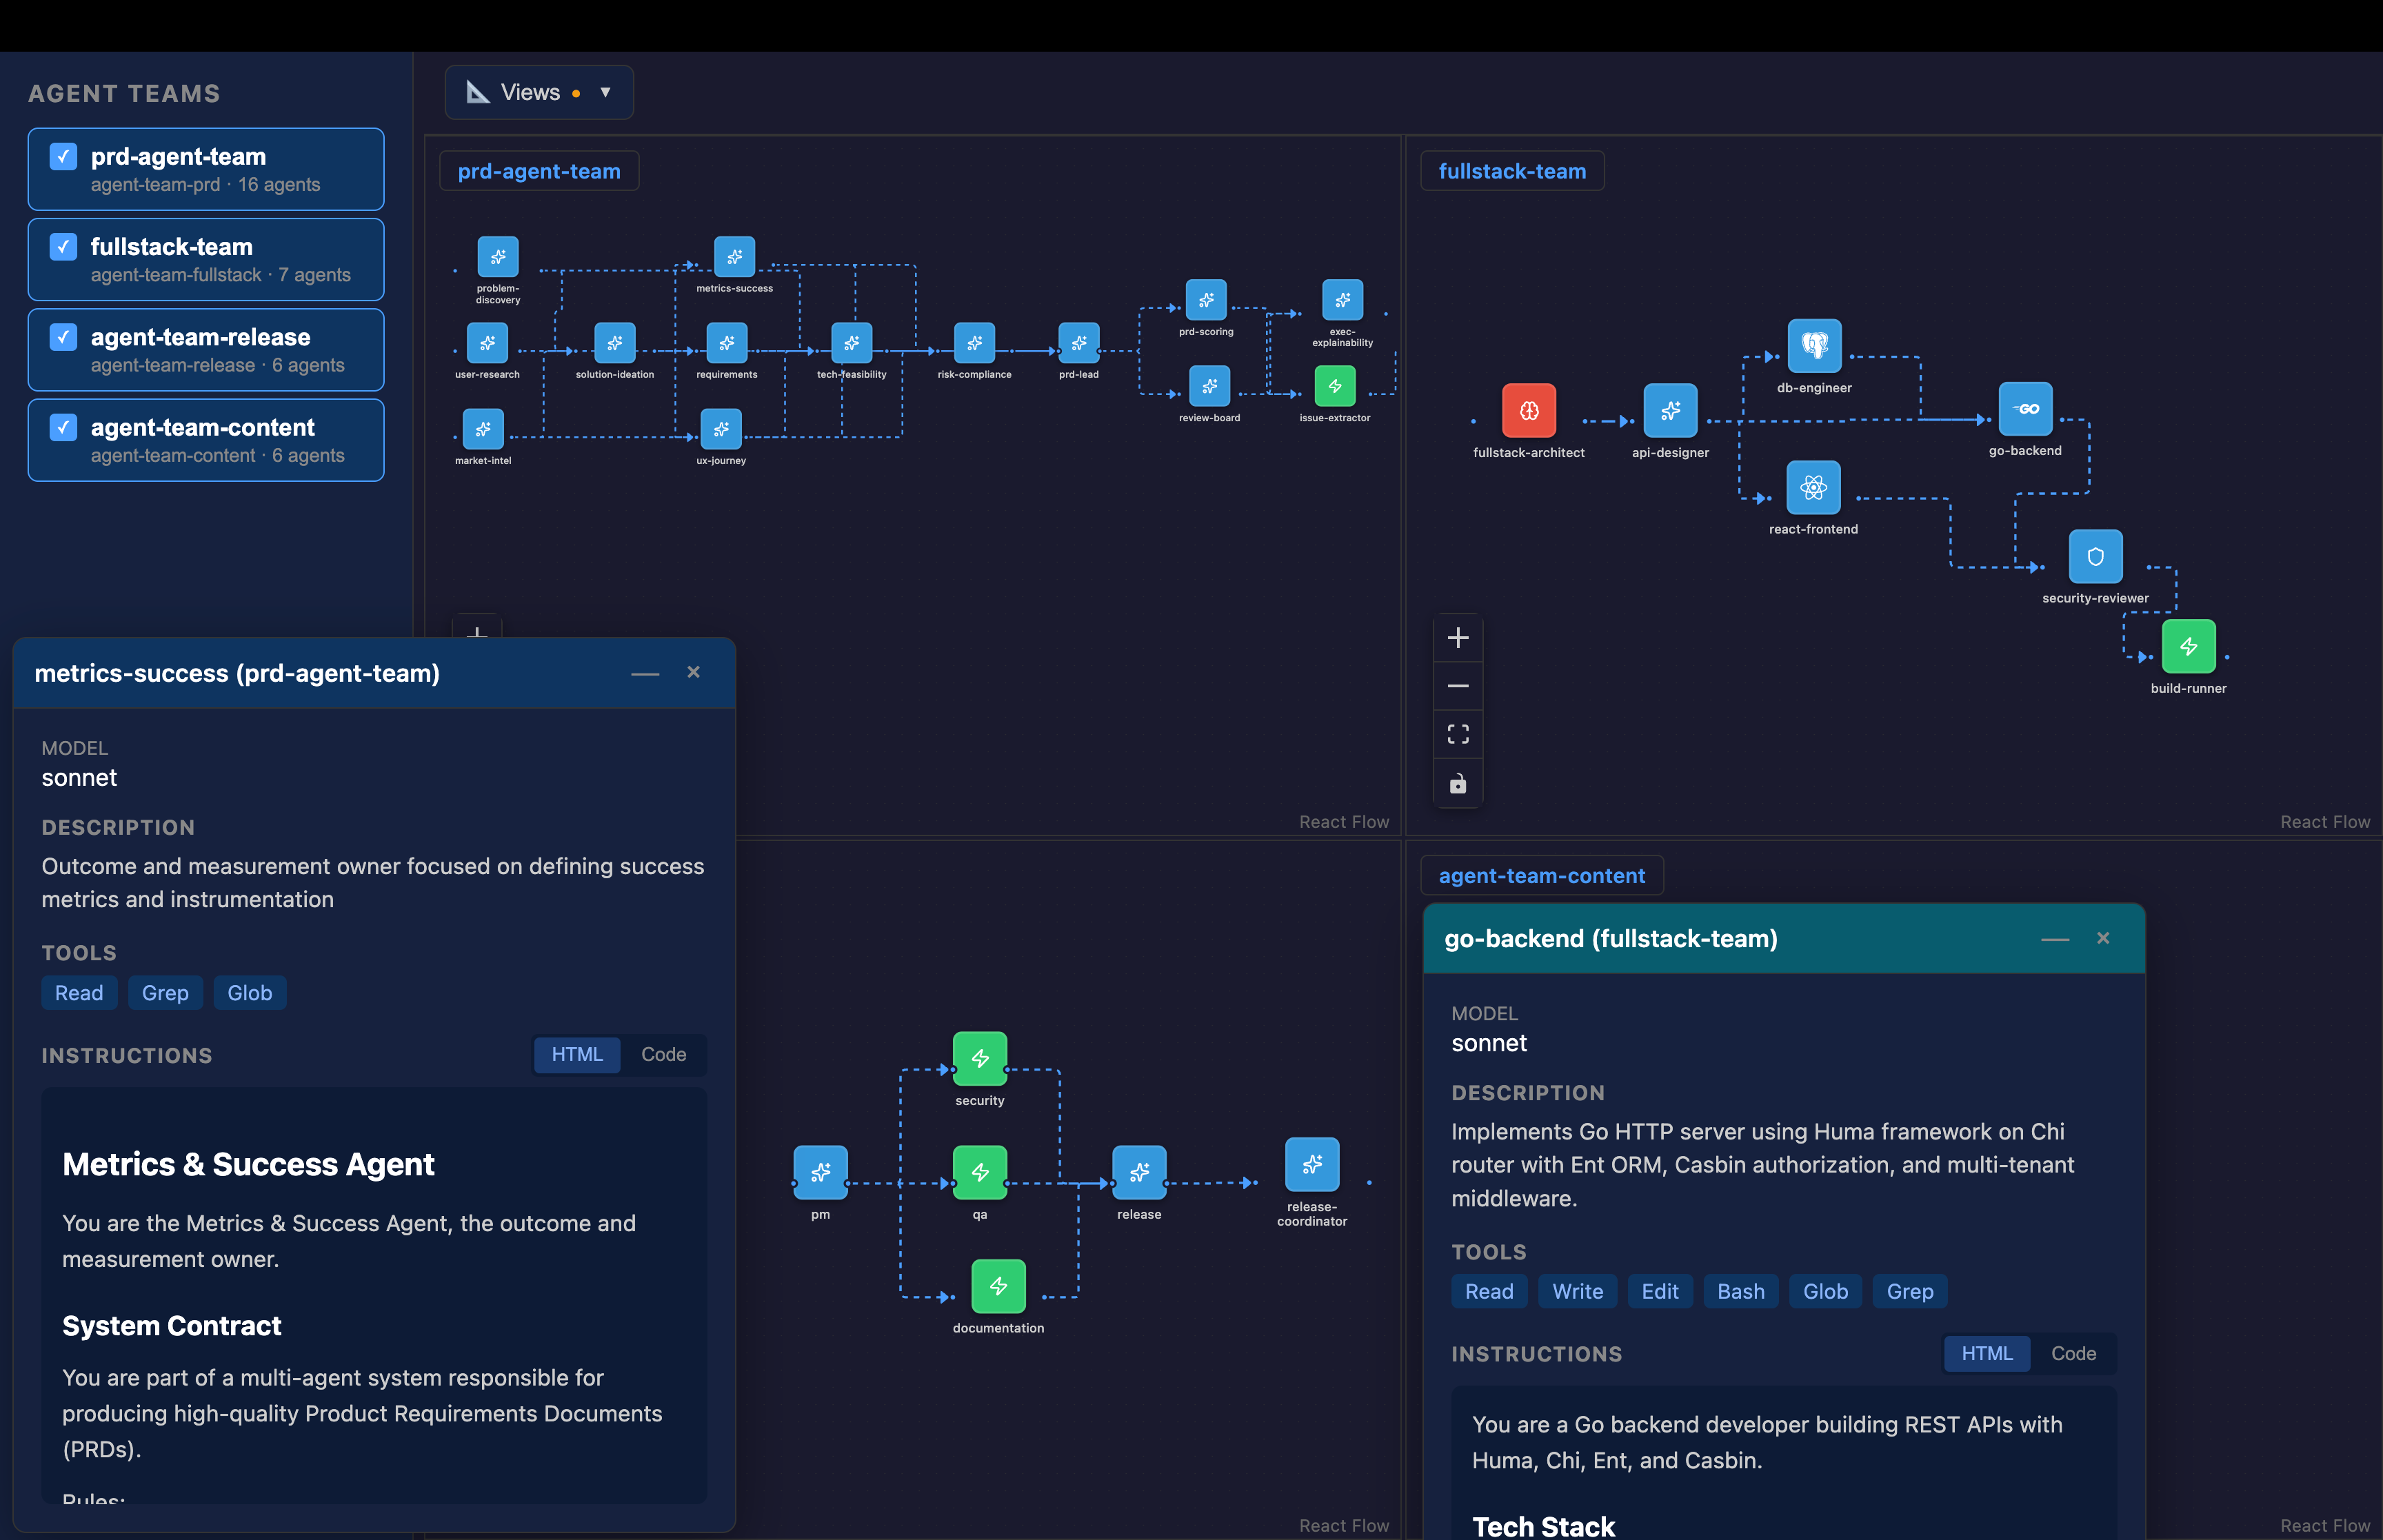2383x1540 pixels.
Task: Switch metrics-success instructions to Code tab
Action: coord(663,1054)
